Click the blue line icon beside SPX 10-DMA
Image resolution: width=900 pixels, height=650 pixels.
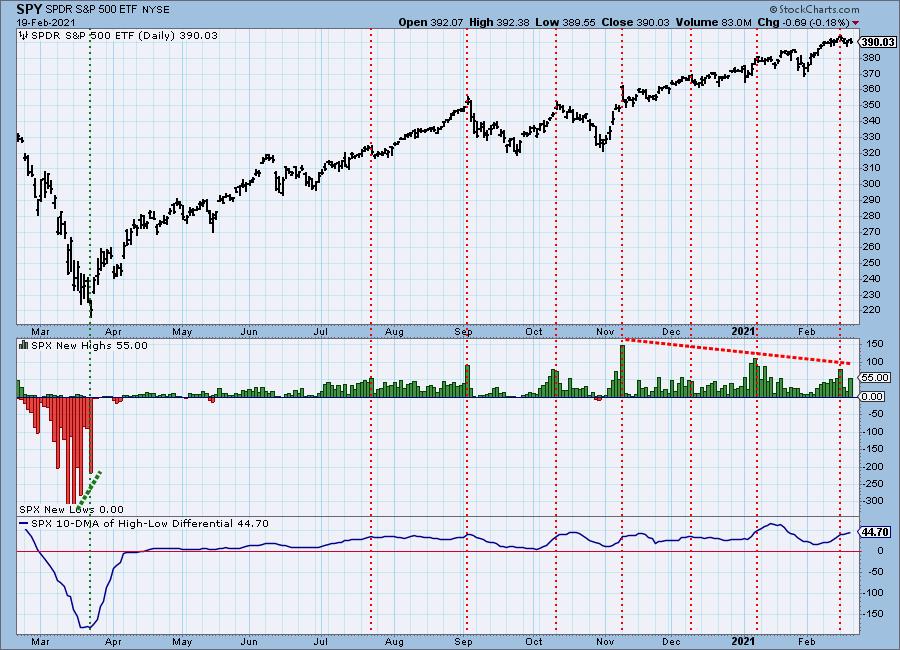coord(24,524)
